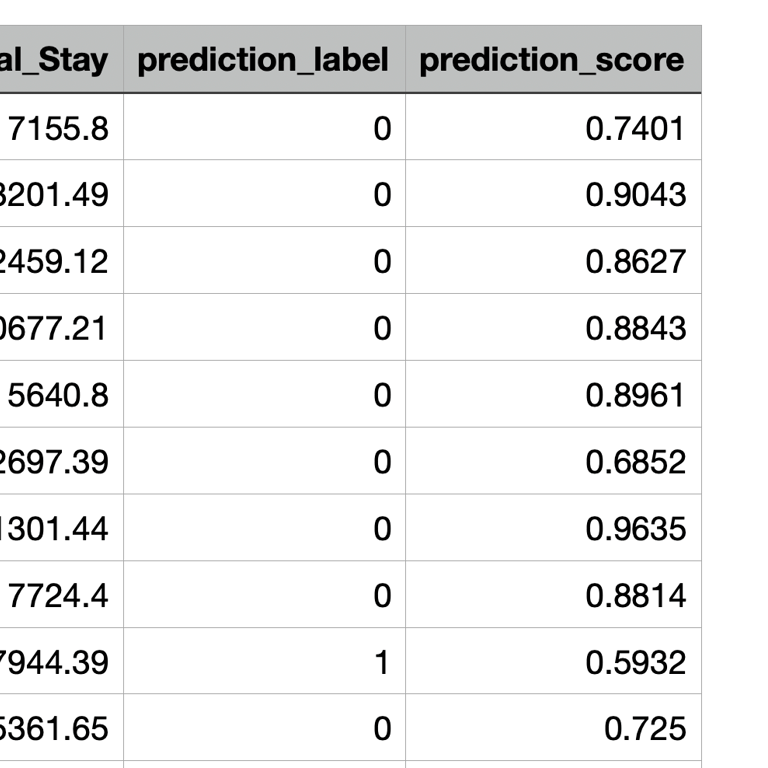768x768 pixels.
Task: Click the partially visible Stay column header
Action: click(62, 60)
